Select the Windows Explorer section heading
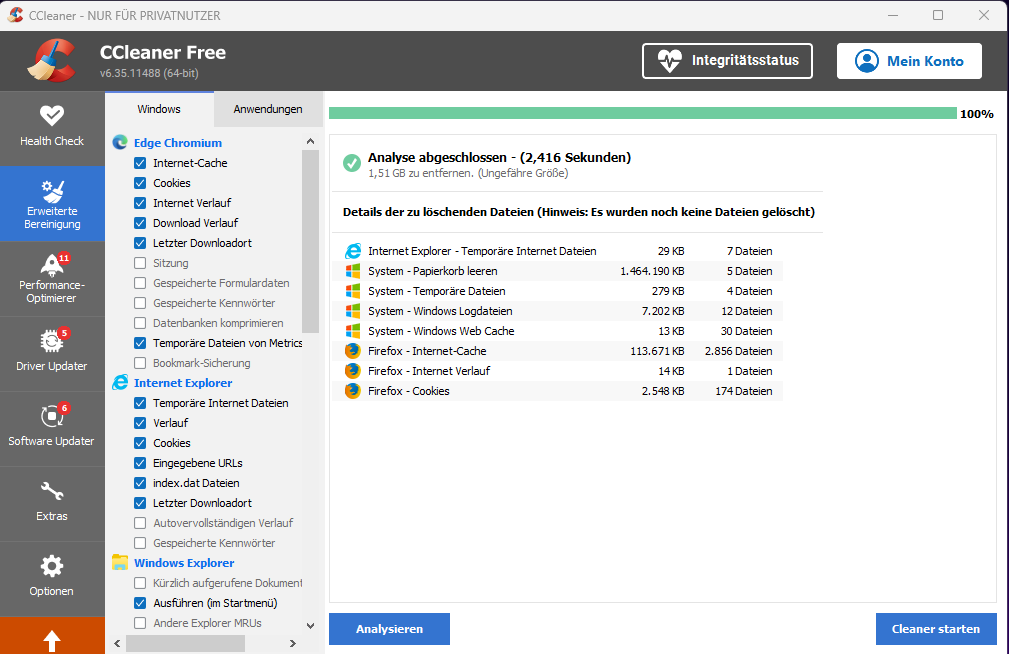This screenshot has width=1009, height=654. pyautogui.click(x=184, y=563)
